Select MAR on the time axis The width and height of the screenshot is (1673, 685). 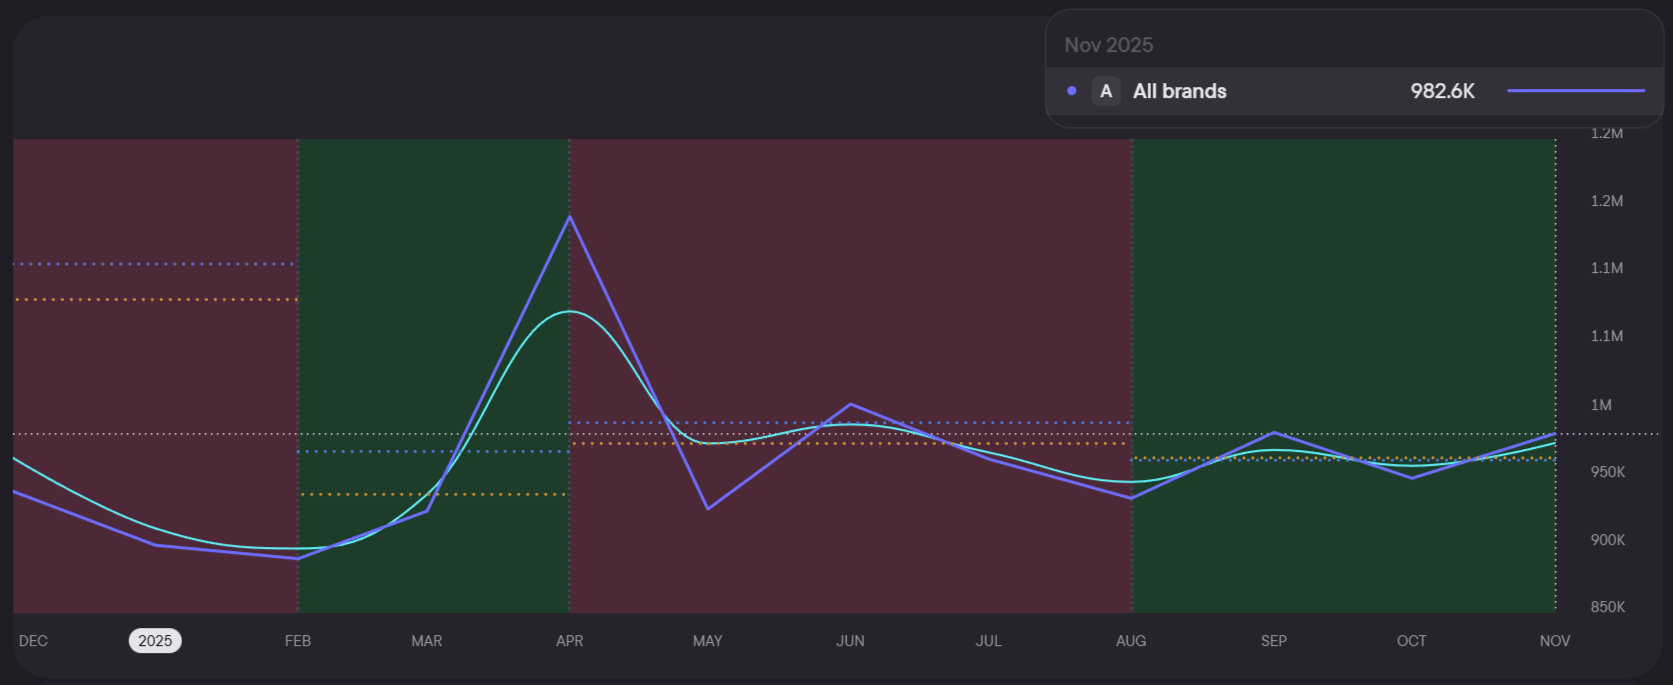tap(427, 641)
